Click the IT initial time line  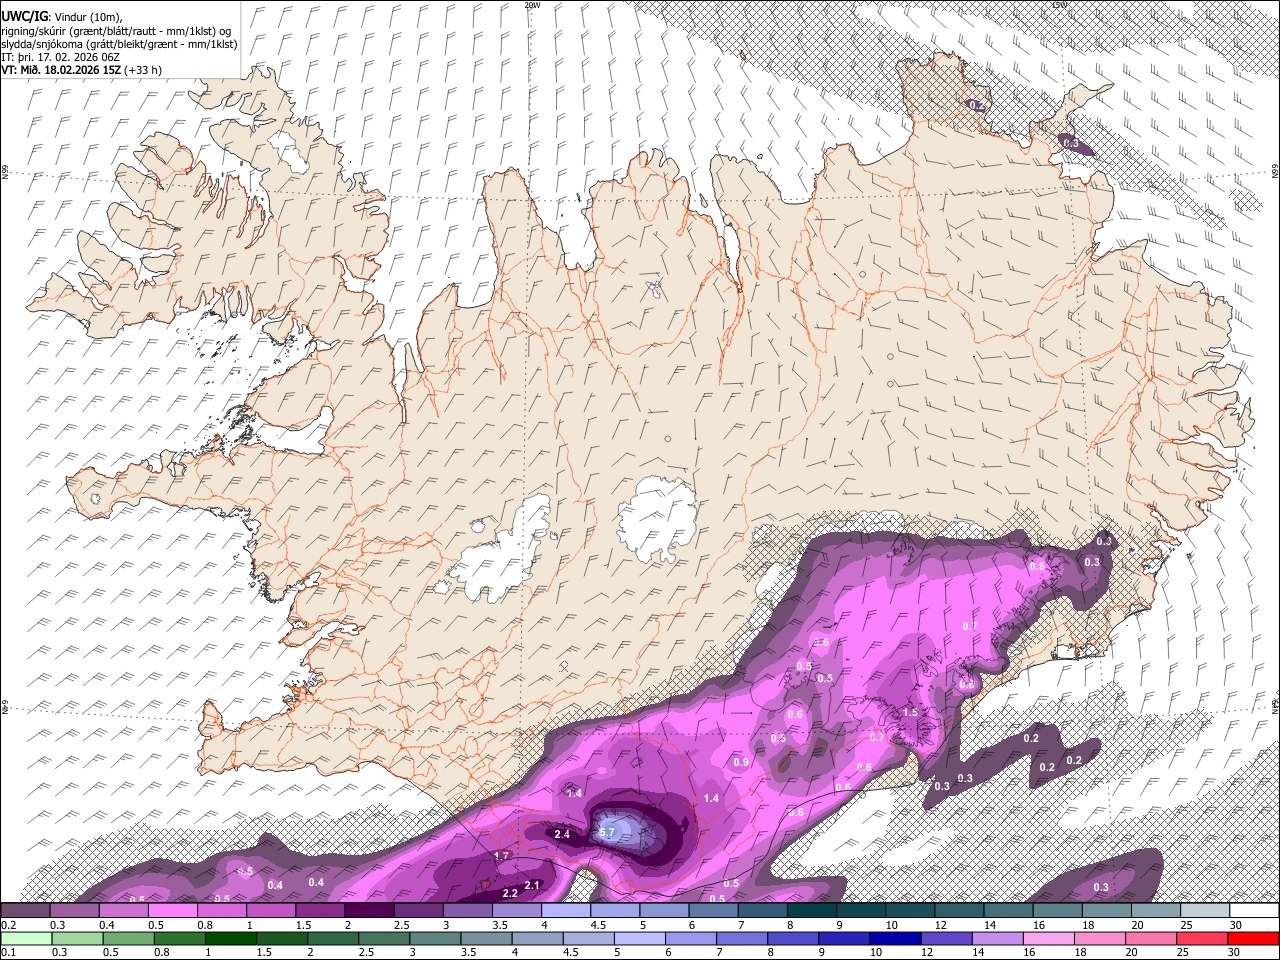coord(62,57)
